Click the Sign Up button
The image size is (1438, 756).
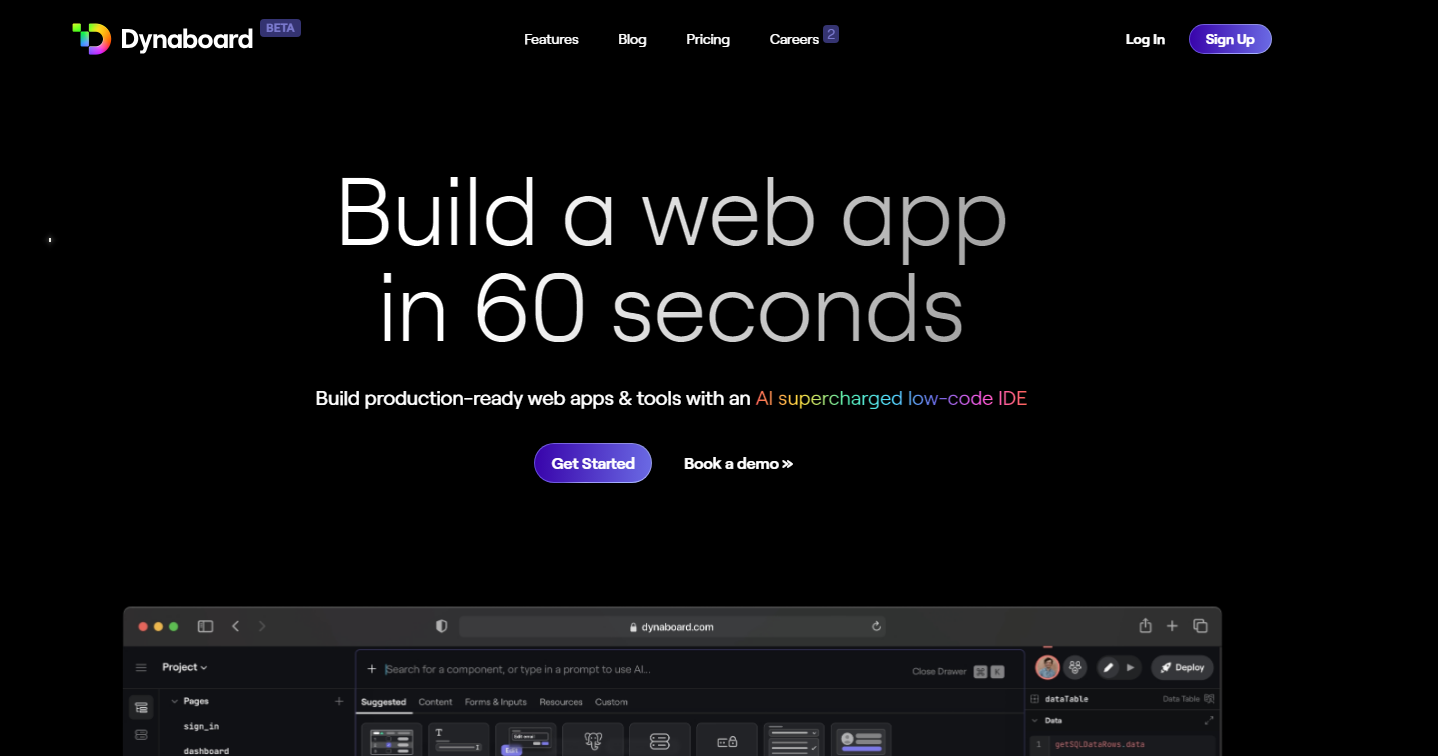coord(1230,39)
